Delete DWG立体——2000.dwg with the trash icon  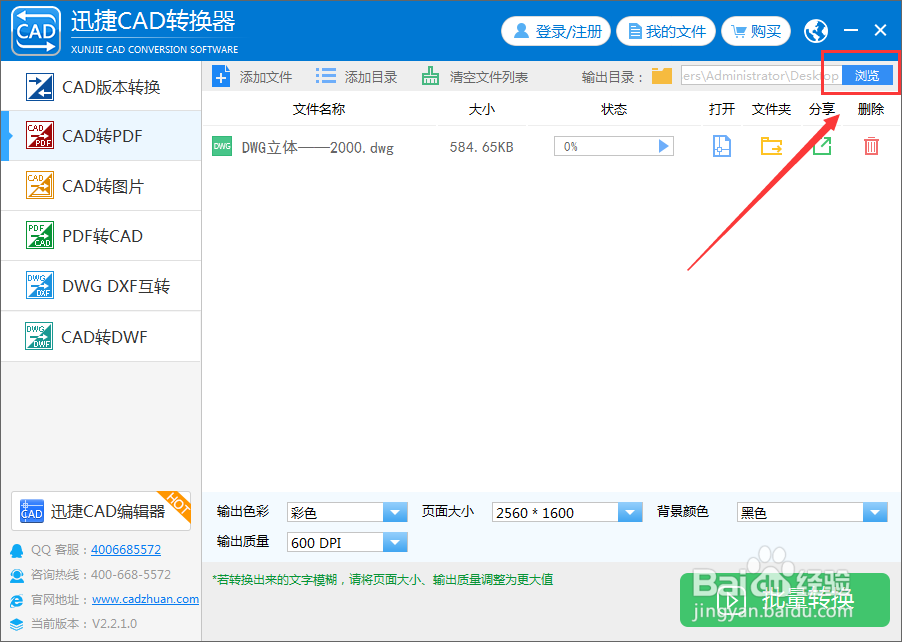click(x=870, y=146)
